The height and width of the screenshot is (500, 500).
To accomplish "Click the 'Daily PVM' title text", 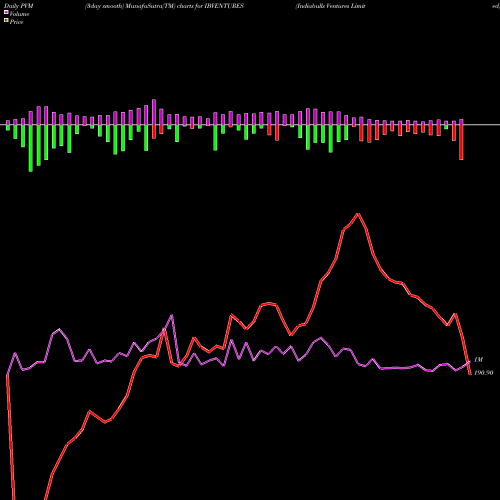I will (x=19, y=6).
